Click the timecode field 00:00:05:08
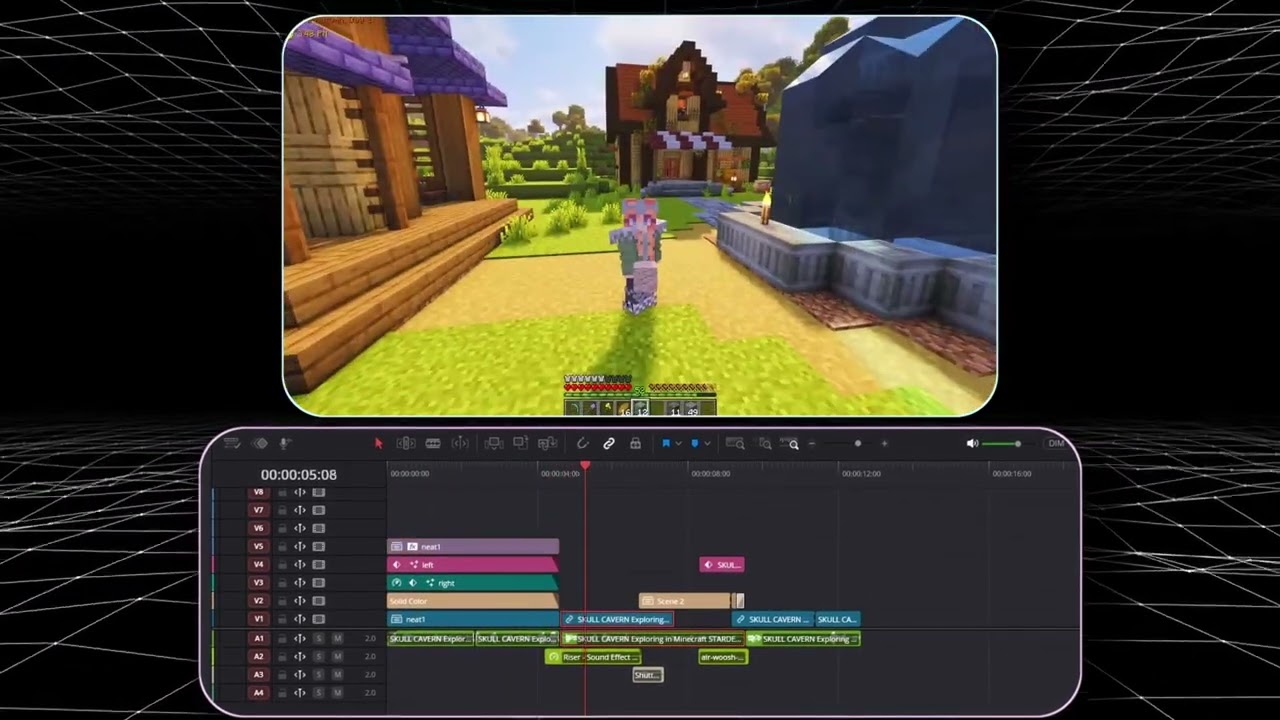 click(x=299, y=475)
